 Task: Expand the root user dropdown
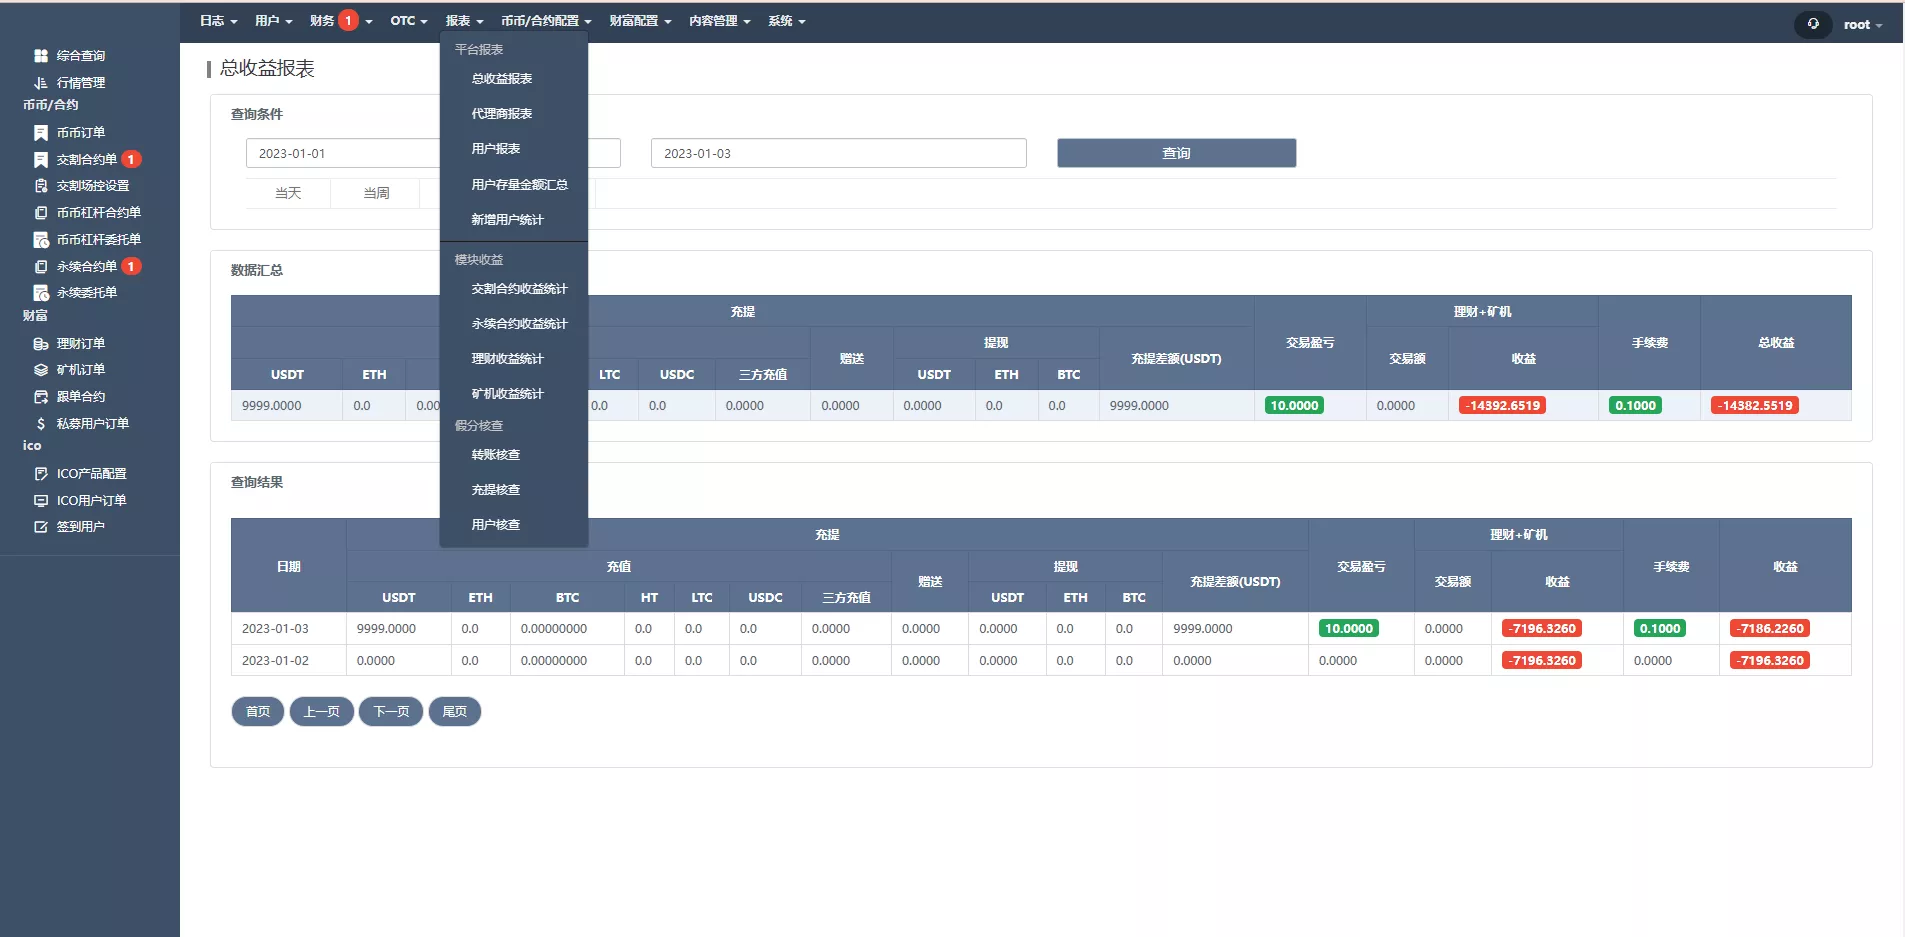(x=1862, y=25)
